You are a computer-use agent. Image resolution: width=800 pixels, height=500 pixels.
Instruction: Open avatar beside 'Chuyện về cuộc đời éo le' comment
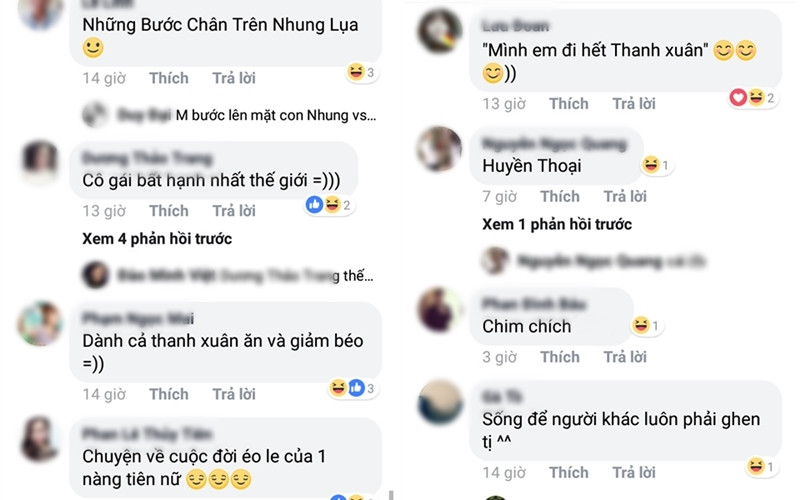(x=39, y=439)
